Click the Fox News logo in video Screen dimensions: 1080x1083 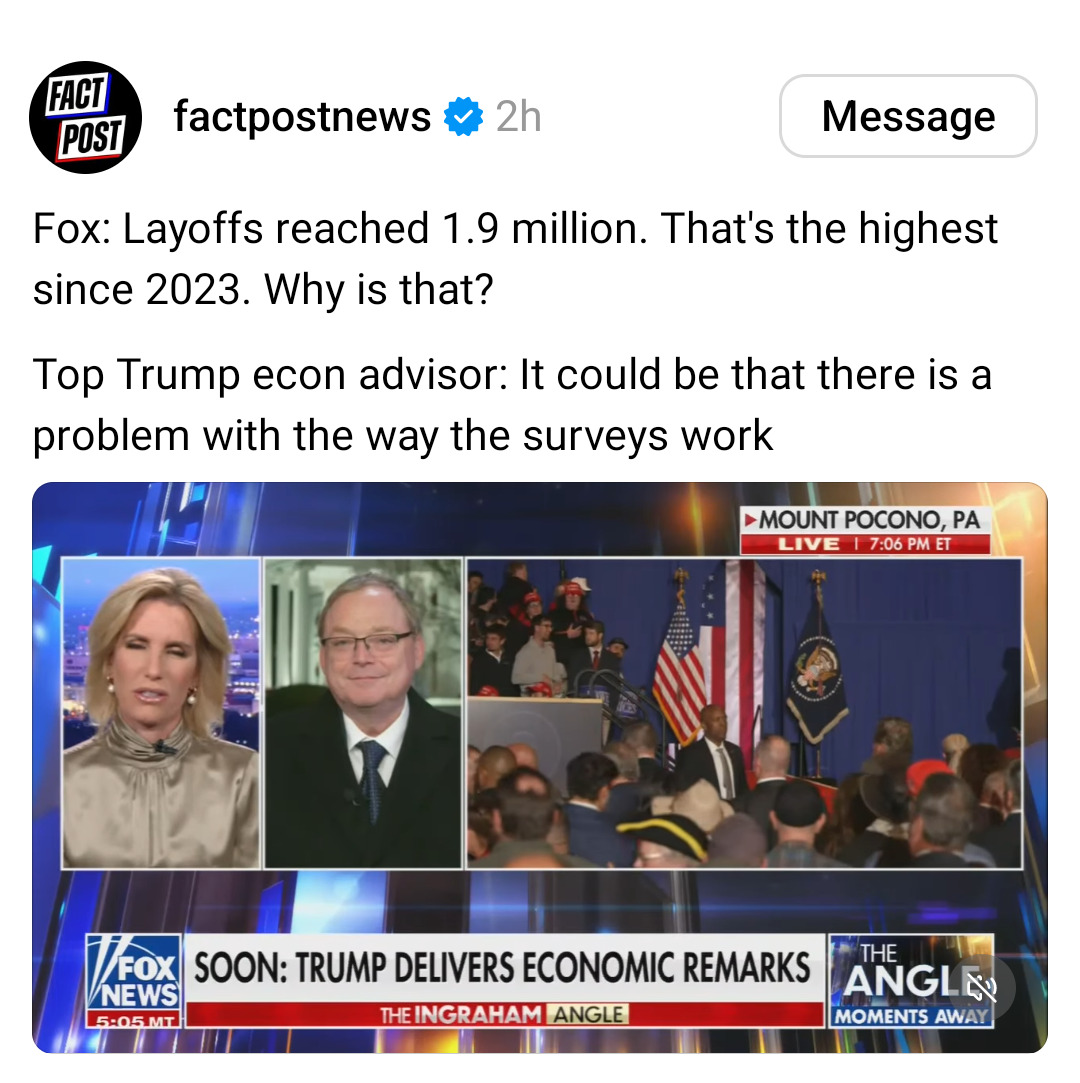[133, 973]
